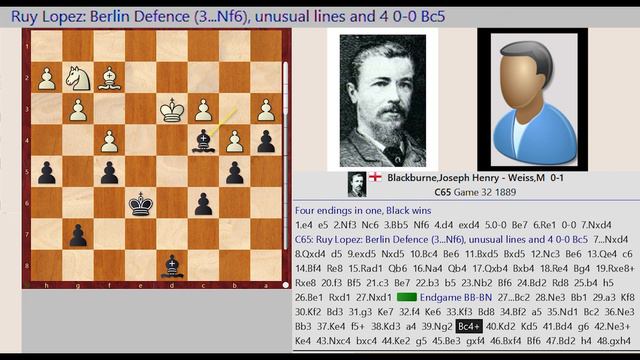
Task: Select the white king on d3
Action: (x=172, y=109)
